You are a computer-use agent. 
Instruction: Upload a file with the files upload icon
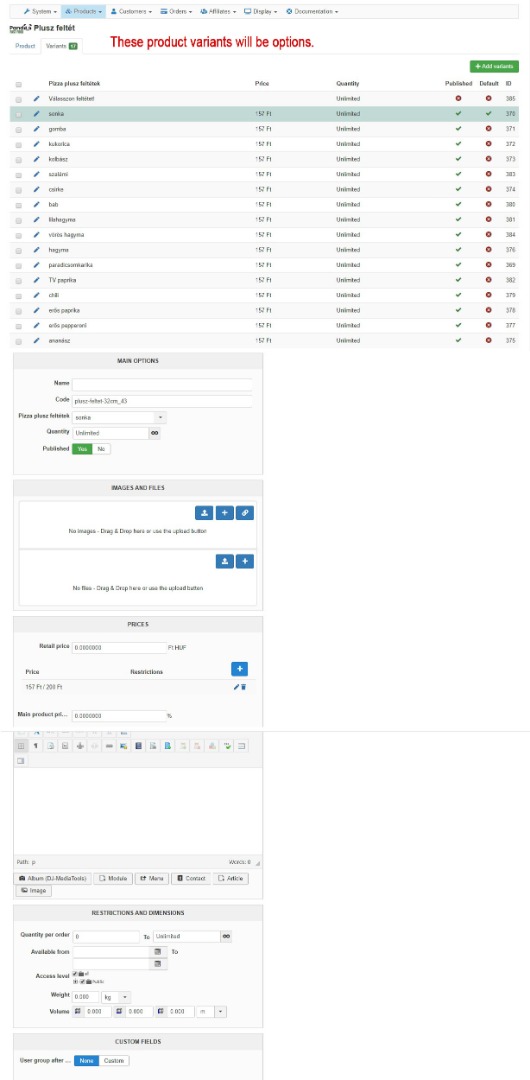pos(224,561)
